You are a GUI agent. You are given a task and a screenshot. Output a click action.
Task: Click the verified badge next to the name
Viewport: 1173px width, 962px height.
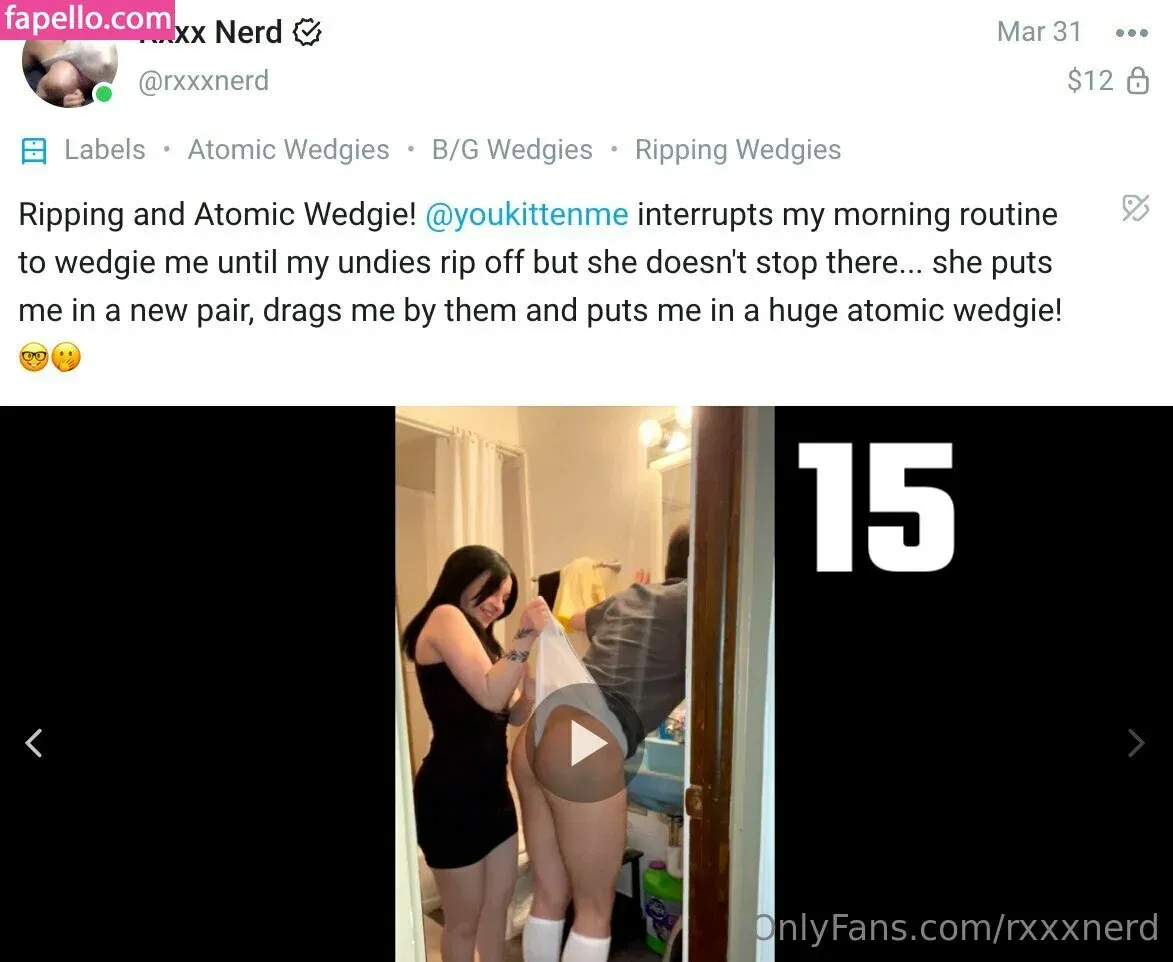point(307,32)
